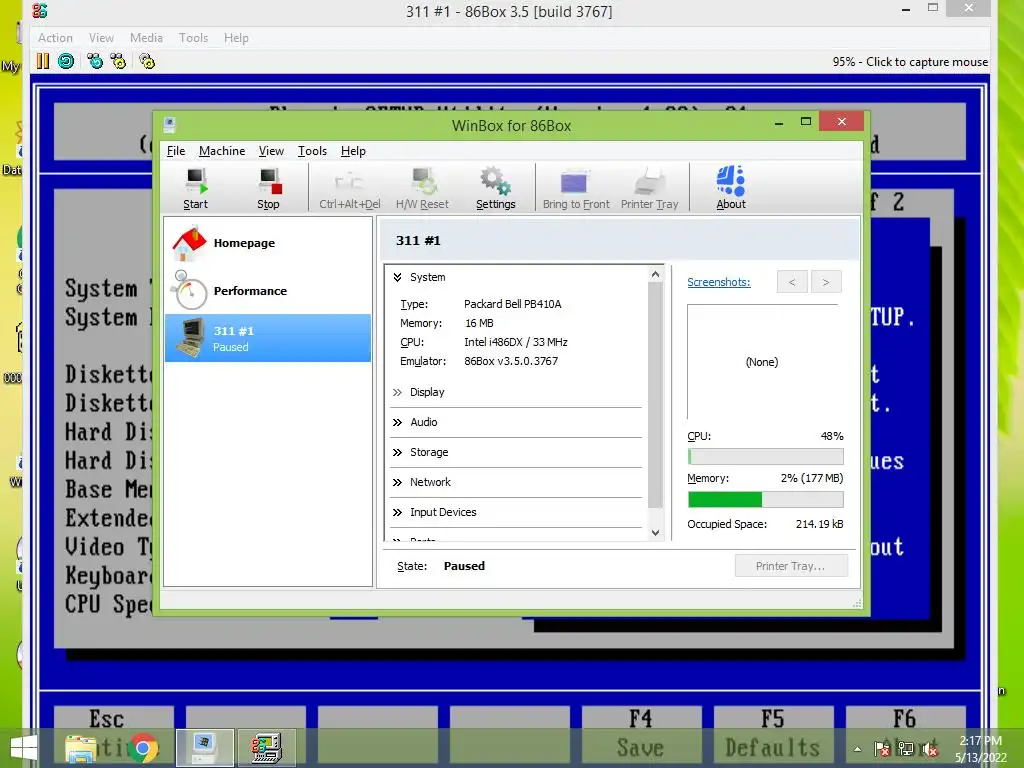Expand the Storage section
The image size is (1024, 768).
[397, 453]
